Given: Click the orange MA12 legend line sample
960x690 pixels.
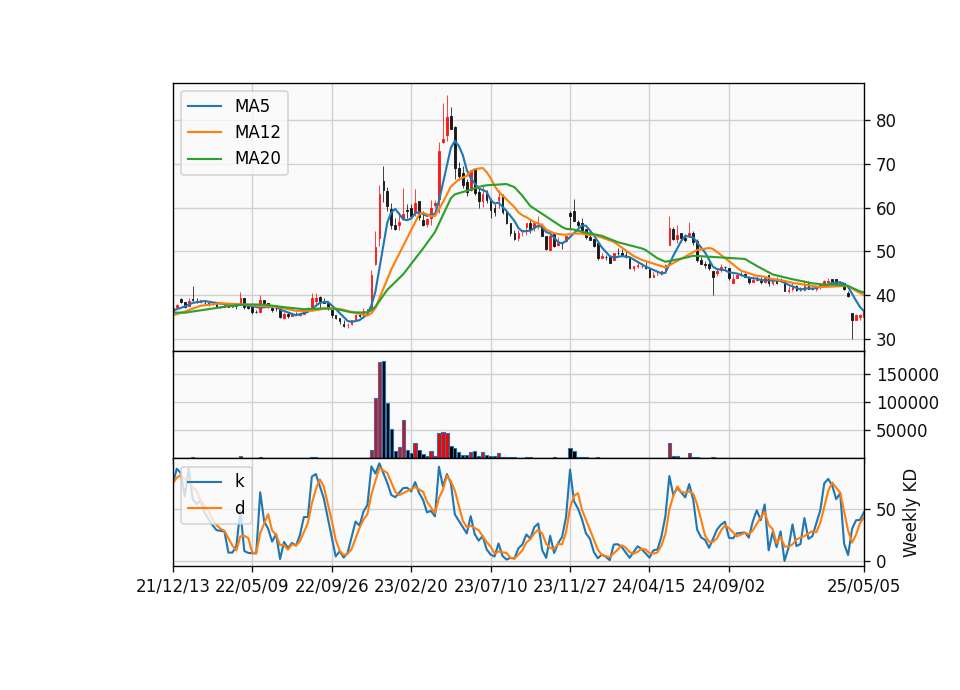Looking at the screenshot, I should tap(204, 132).
